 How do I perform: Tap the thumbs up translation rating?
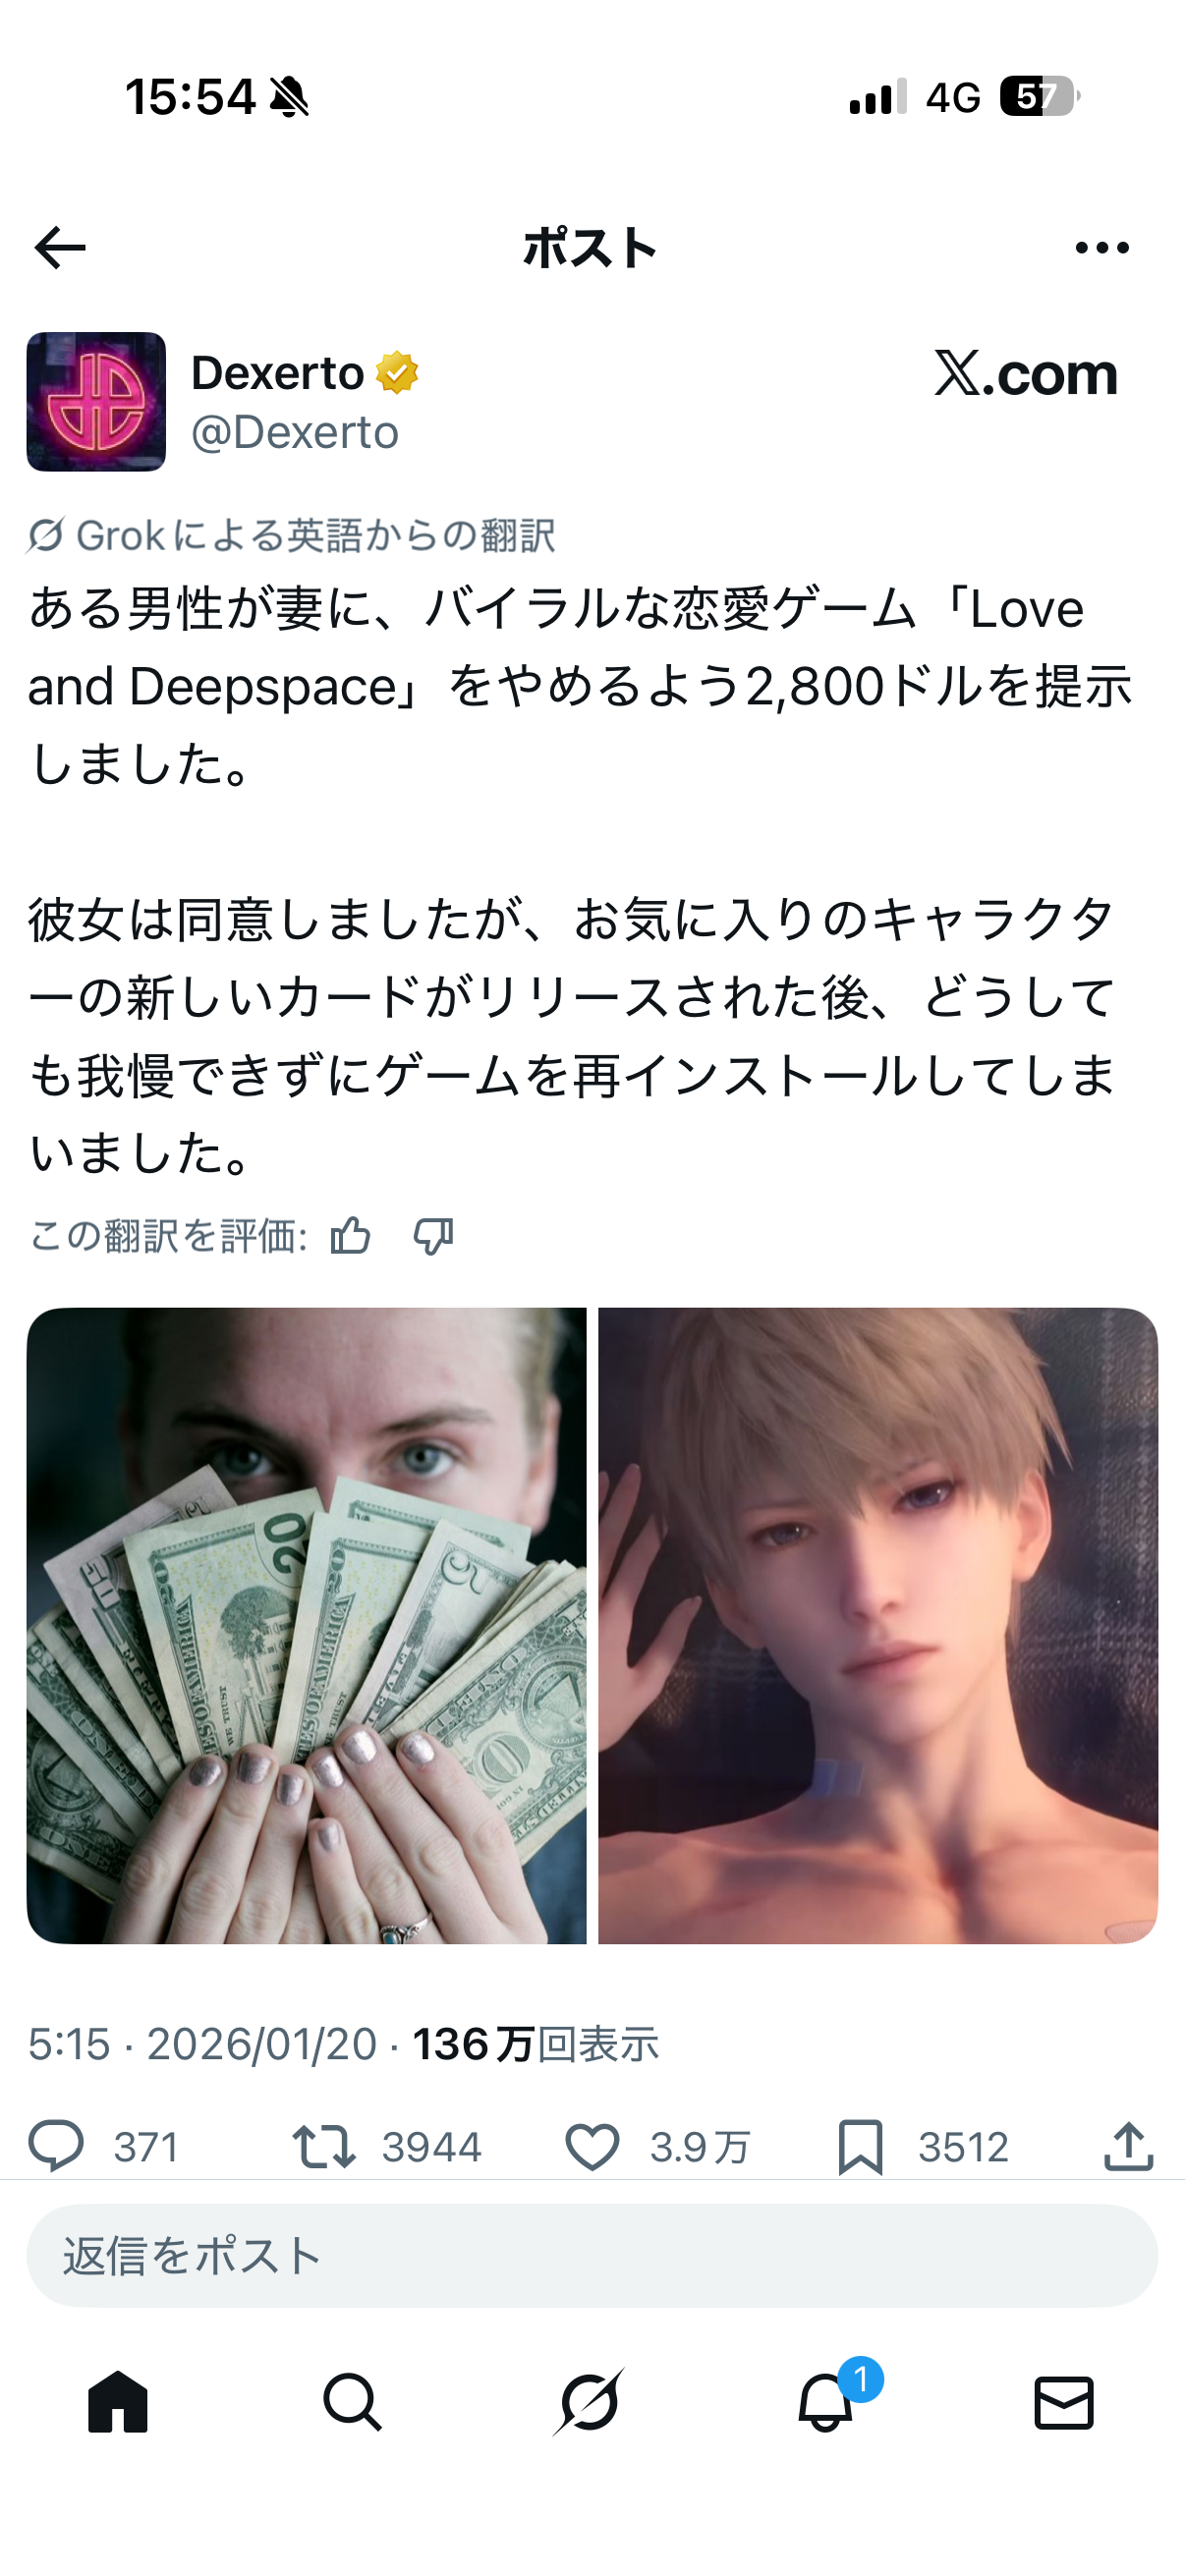point(351,1237)
